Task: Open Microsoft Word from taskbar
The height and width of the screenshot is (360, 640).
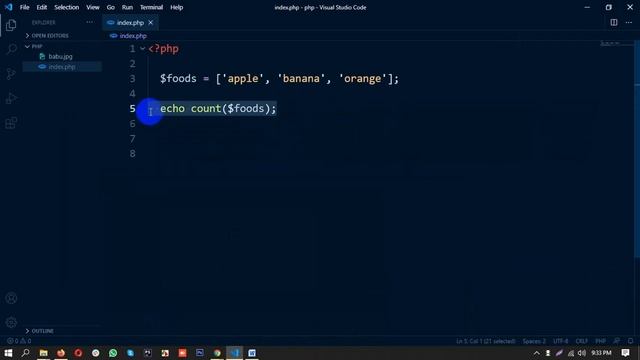Action: click(252, 353)
